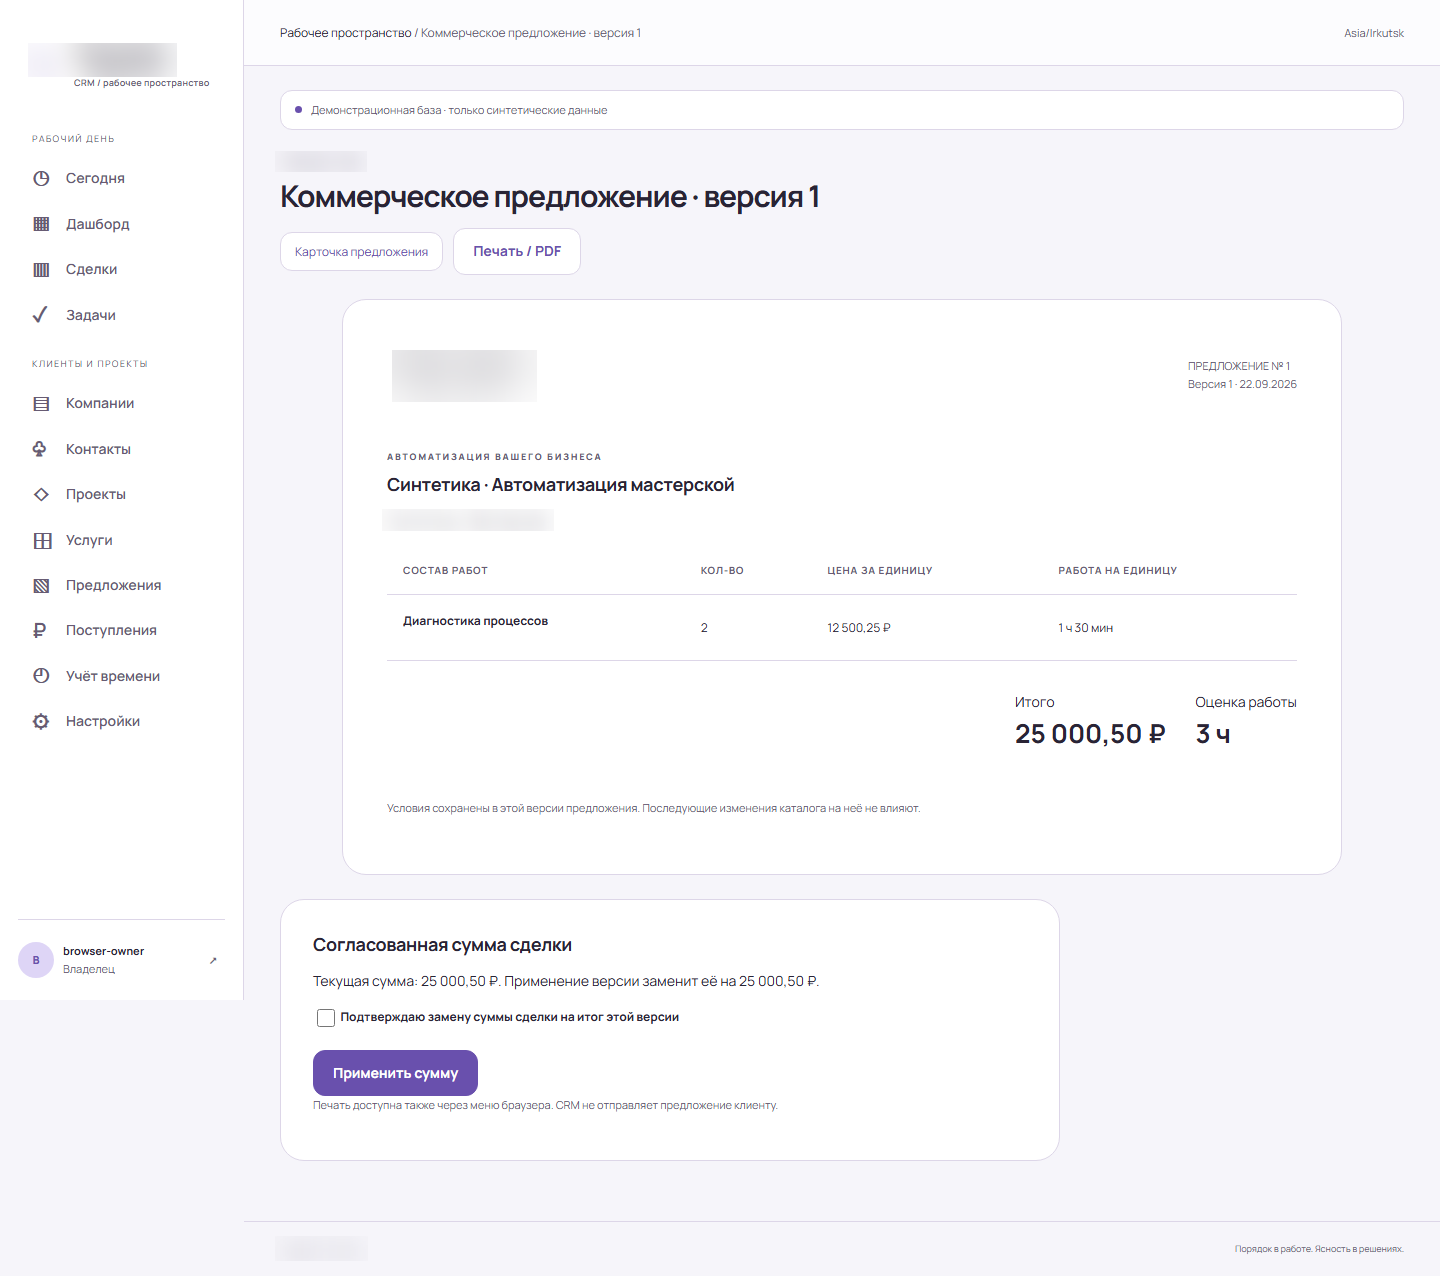
Task: Click the Применить сумму button
Action: 395,1073
